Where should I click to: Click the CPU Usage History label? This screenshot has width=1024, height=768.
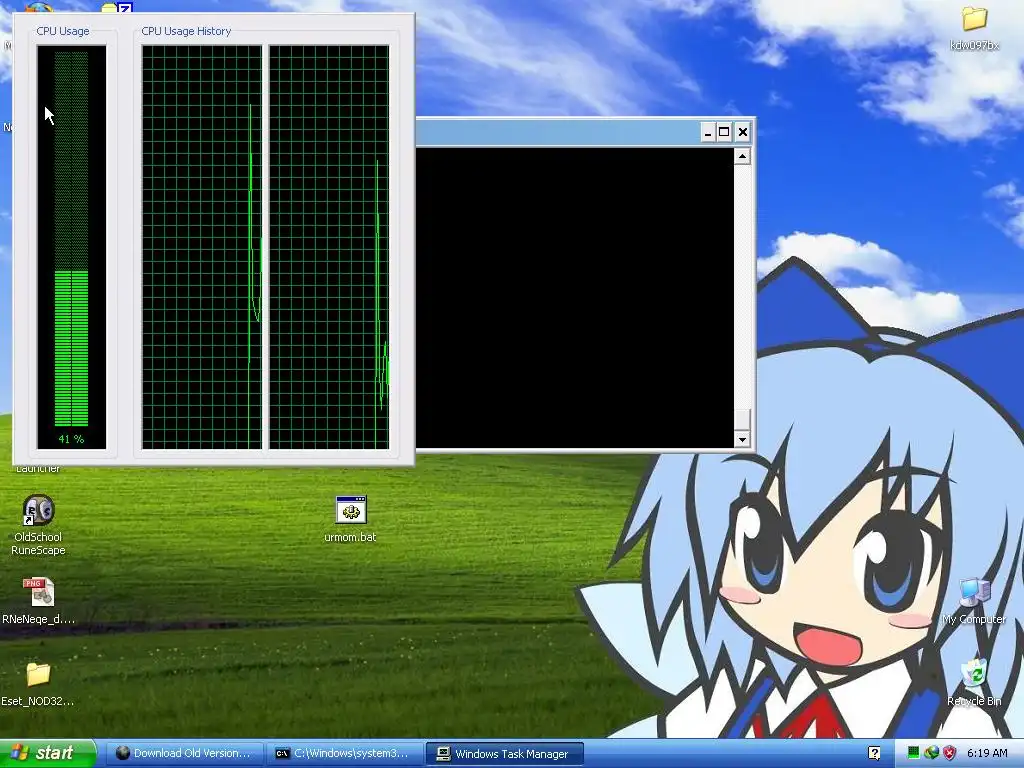click(186, 31)
